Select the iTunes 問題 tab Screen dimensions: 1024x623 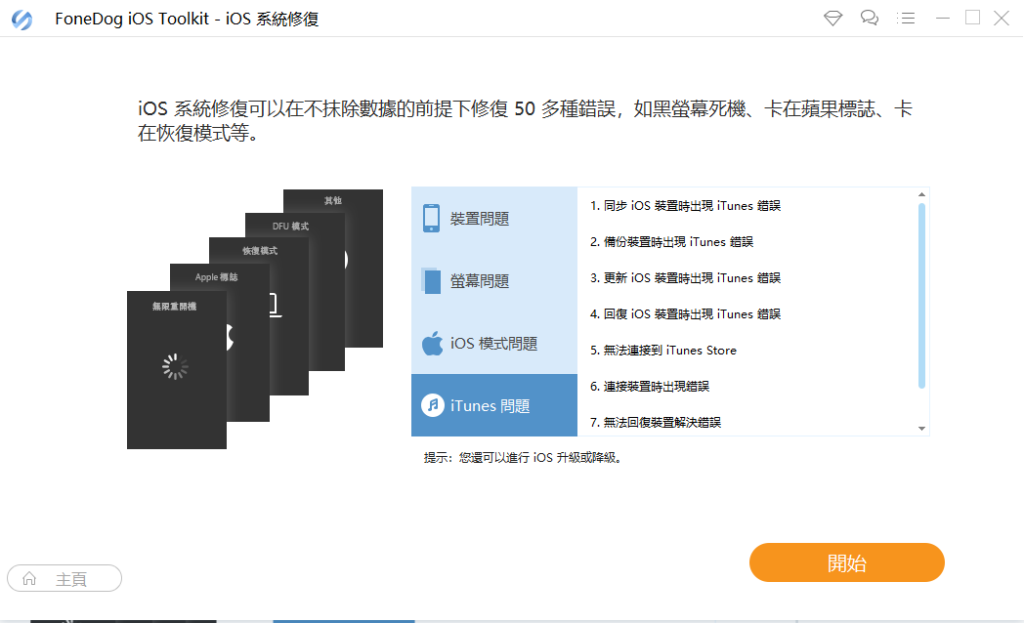point(494,405)
